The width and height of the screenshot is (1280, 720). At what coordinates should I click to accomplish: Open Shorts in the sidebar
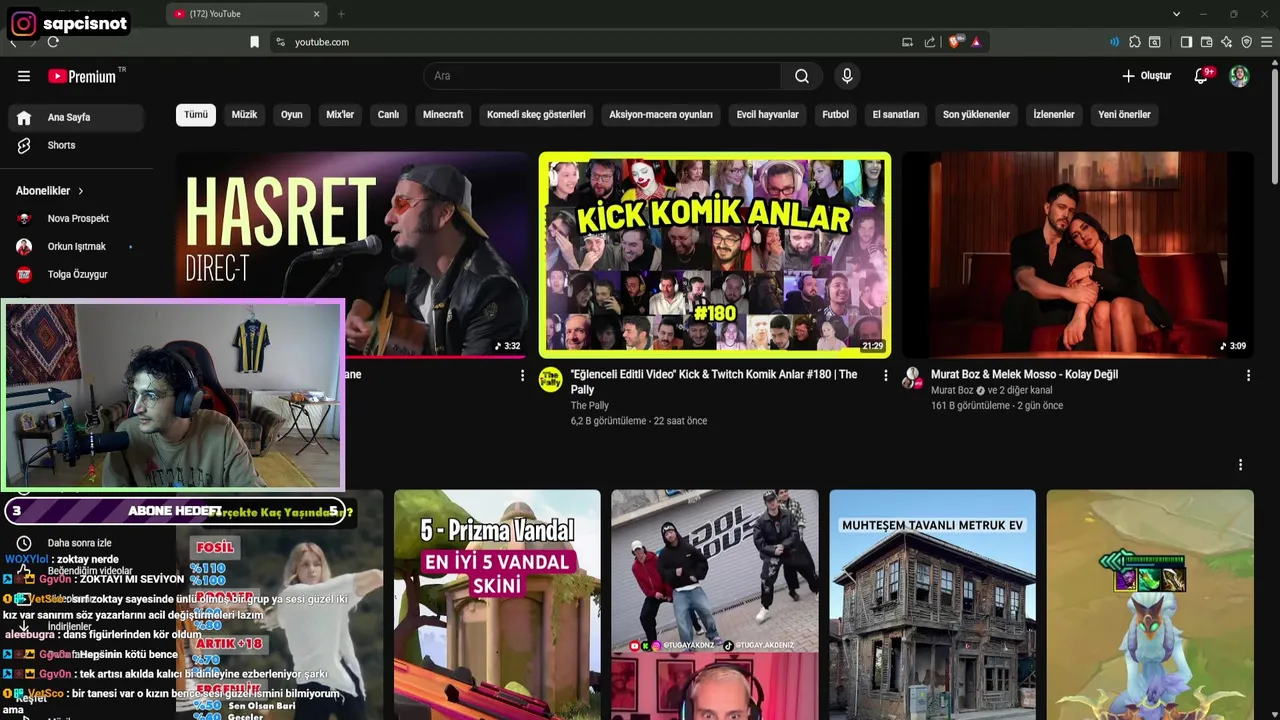click(78, 145)
